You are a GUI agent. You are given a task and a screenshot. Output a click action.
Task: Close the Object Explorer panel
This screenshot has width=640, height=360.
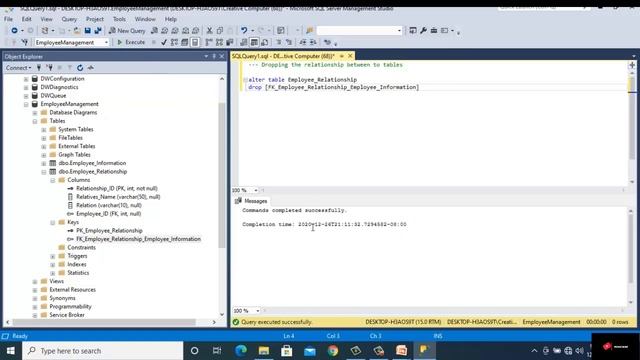coord(222,56)
